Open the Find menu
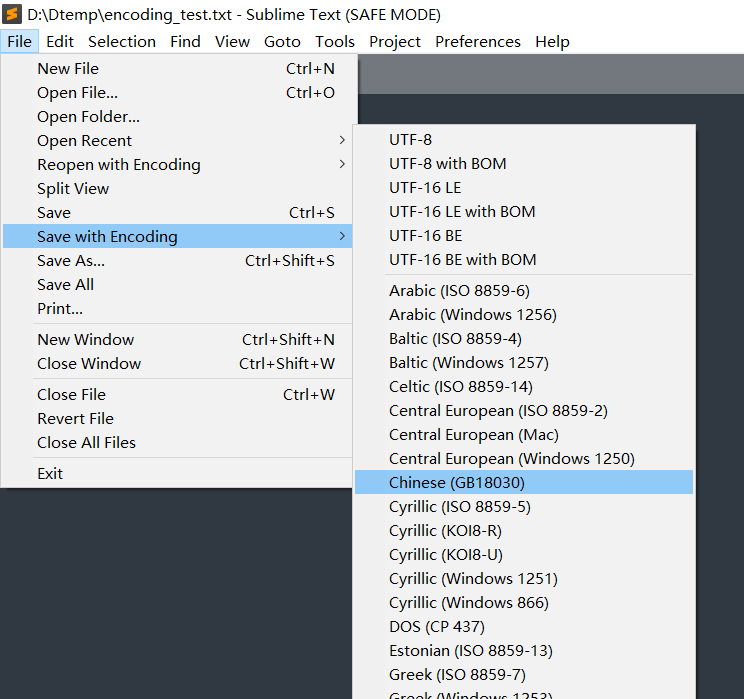The image size is (744, 699). [x=185, y=42]
